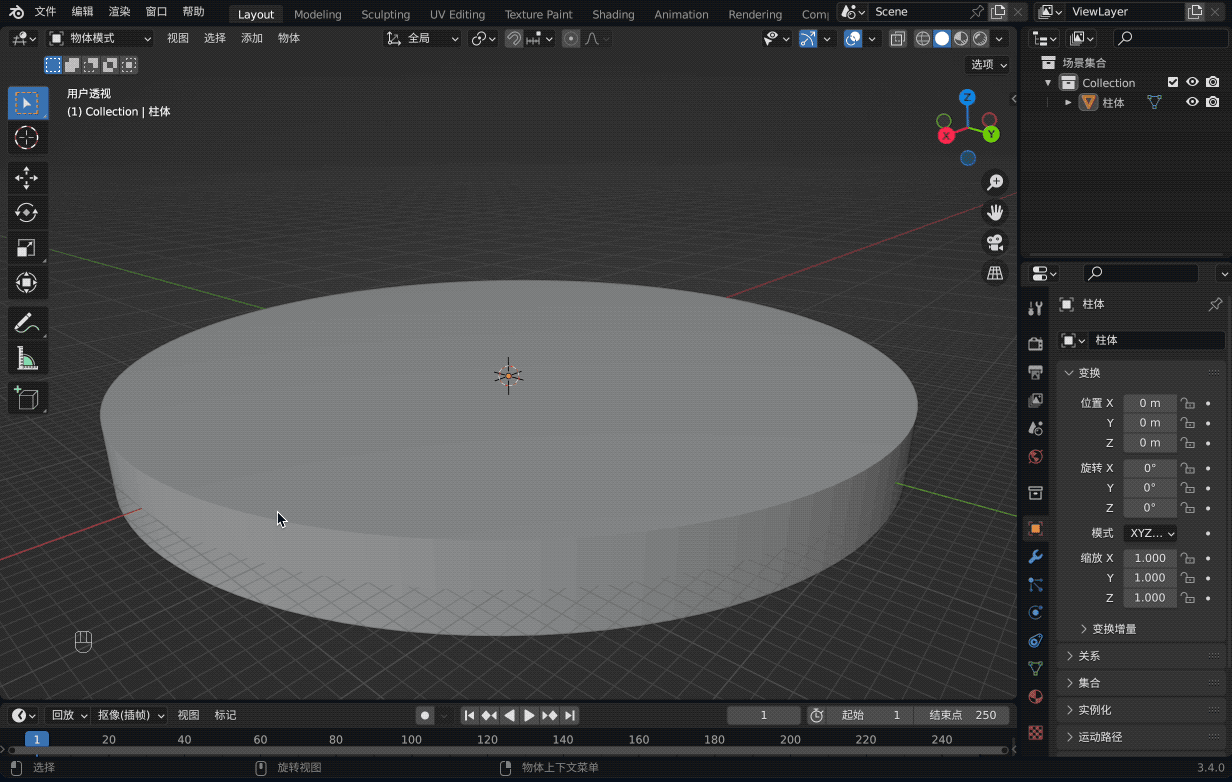Pick the Annotate pencil tool

27,323
